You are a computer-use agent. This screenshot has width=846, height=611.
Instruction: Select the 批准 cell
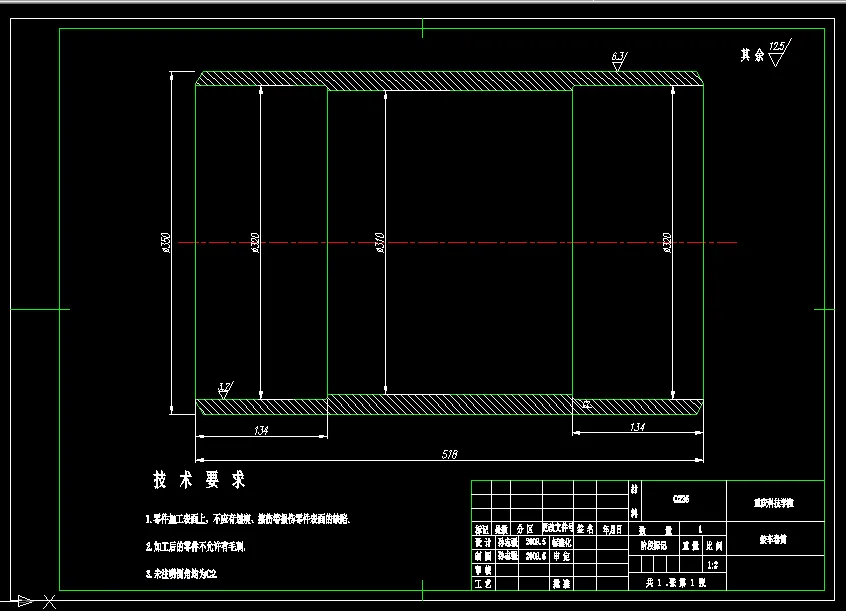pos(561,583)
